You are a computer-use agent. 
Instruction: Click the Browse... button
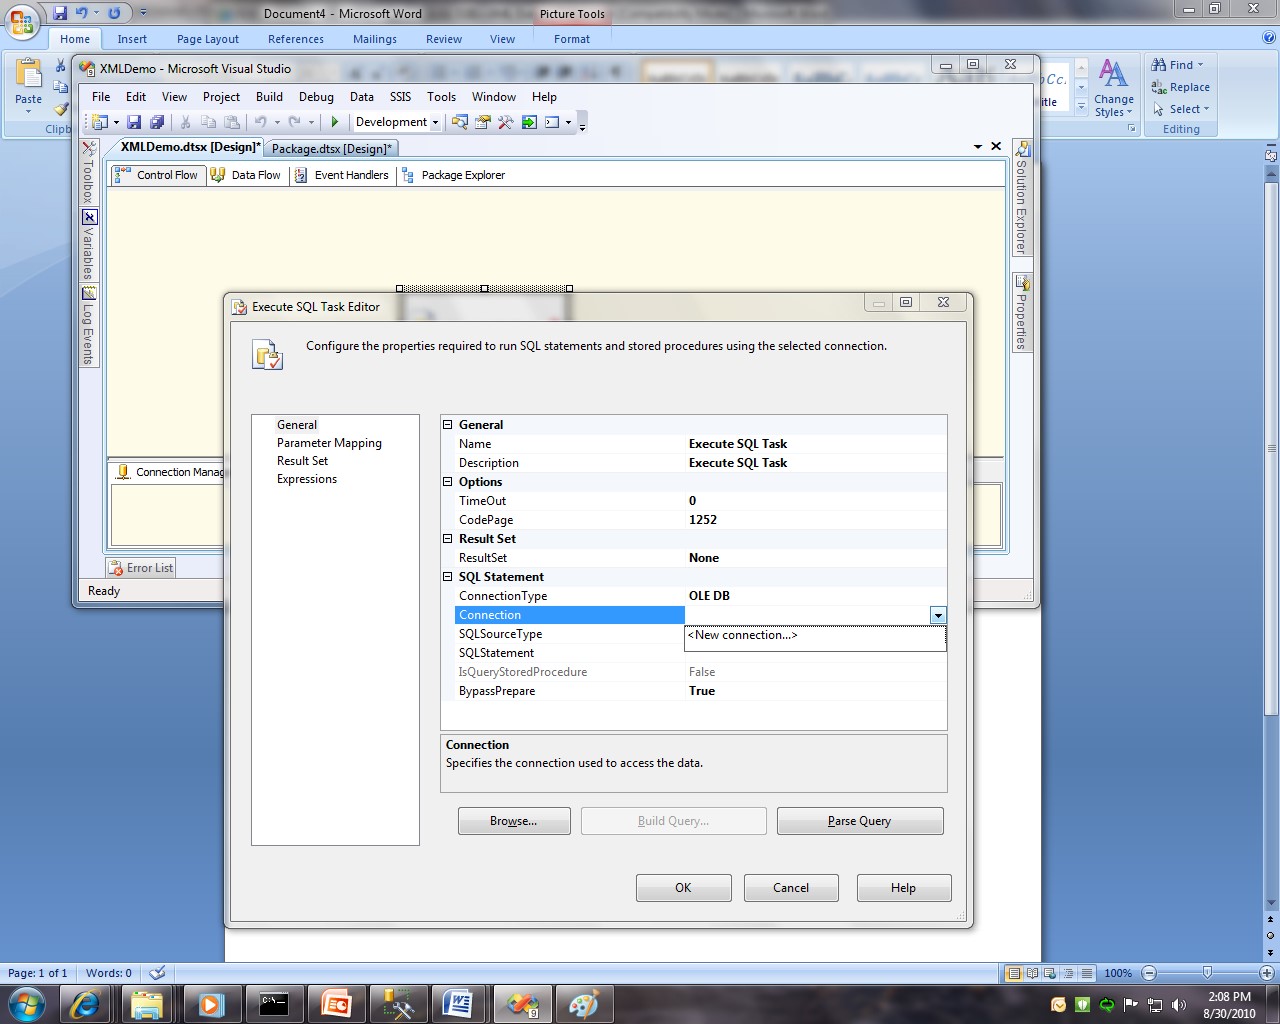pyautogui.click(x=514, y=821)
